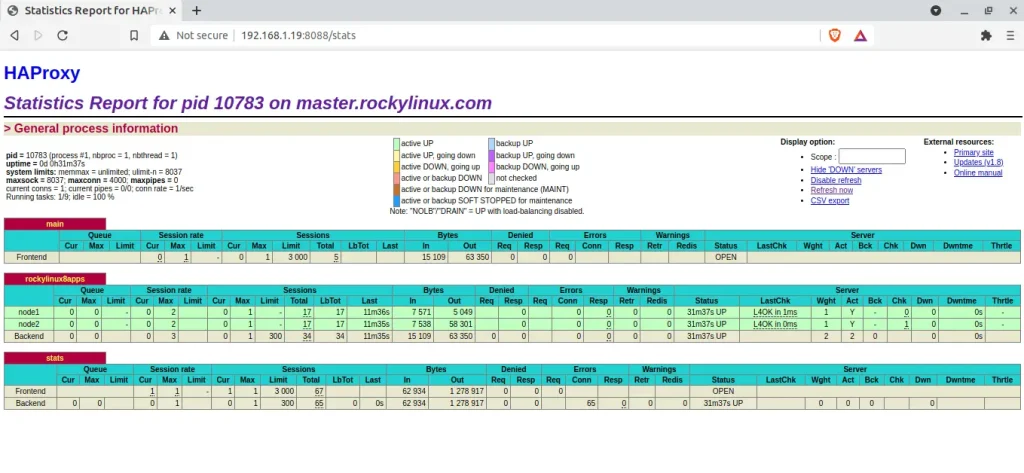Open the browser hamburger menu
This screenshot has height=473, width=1024.
(x=1010, y=35)
